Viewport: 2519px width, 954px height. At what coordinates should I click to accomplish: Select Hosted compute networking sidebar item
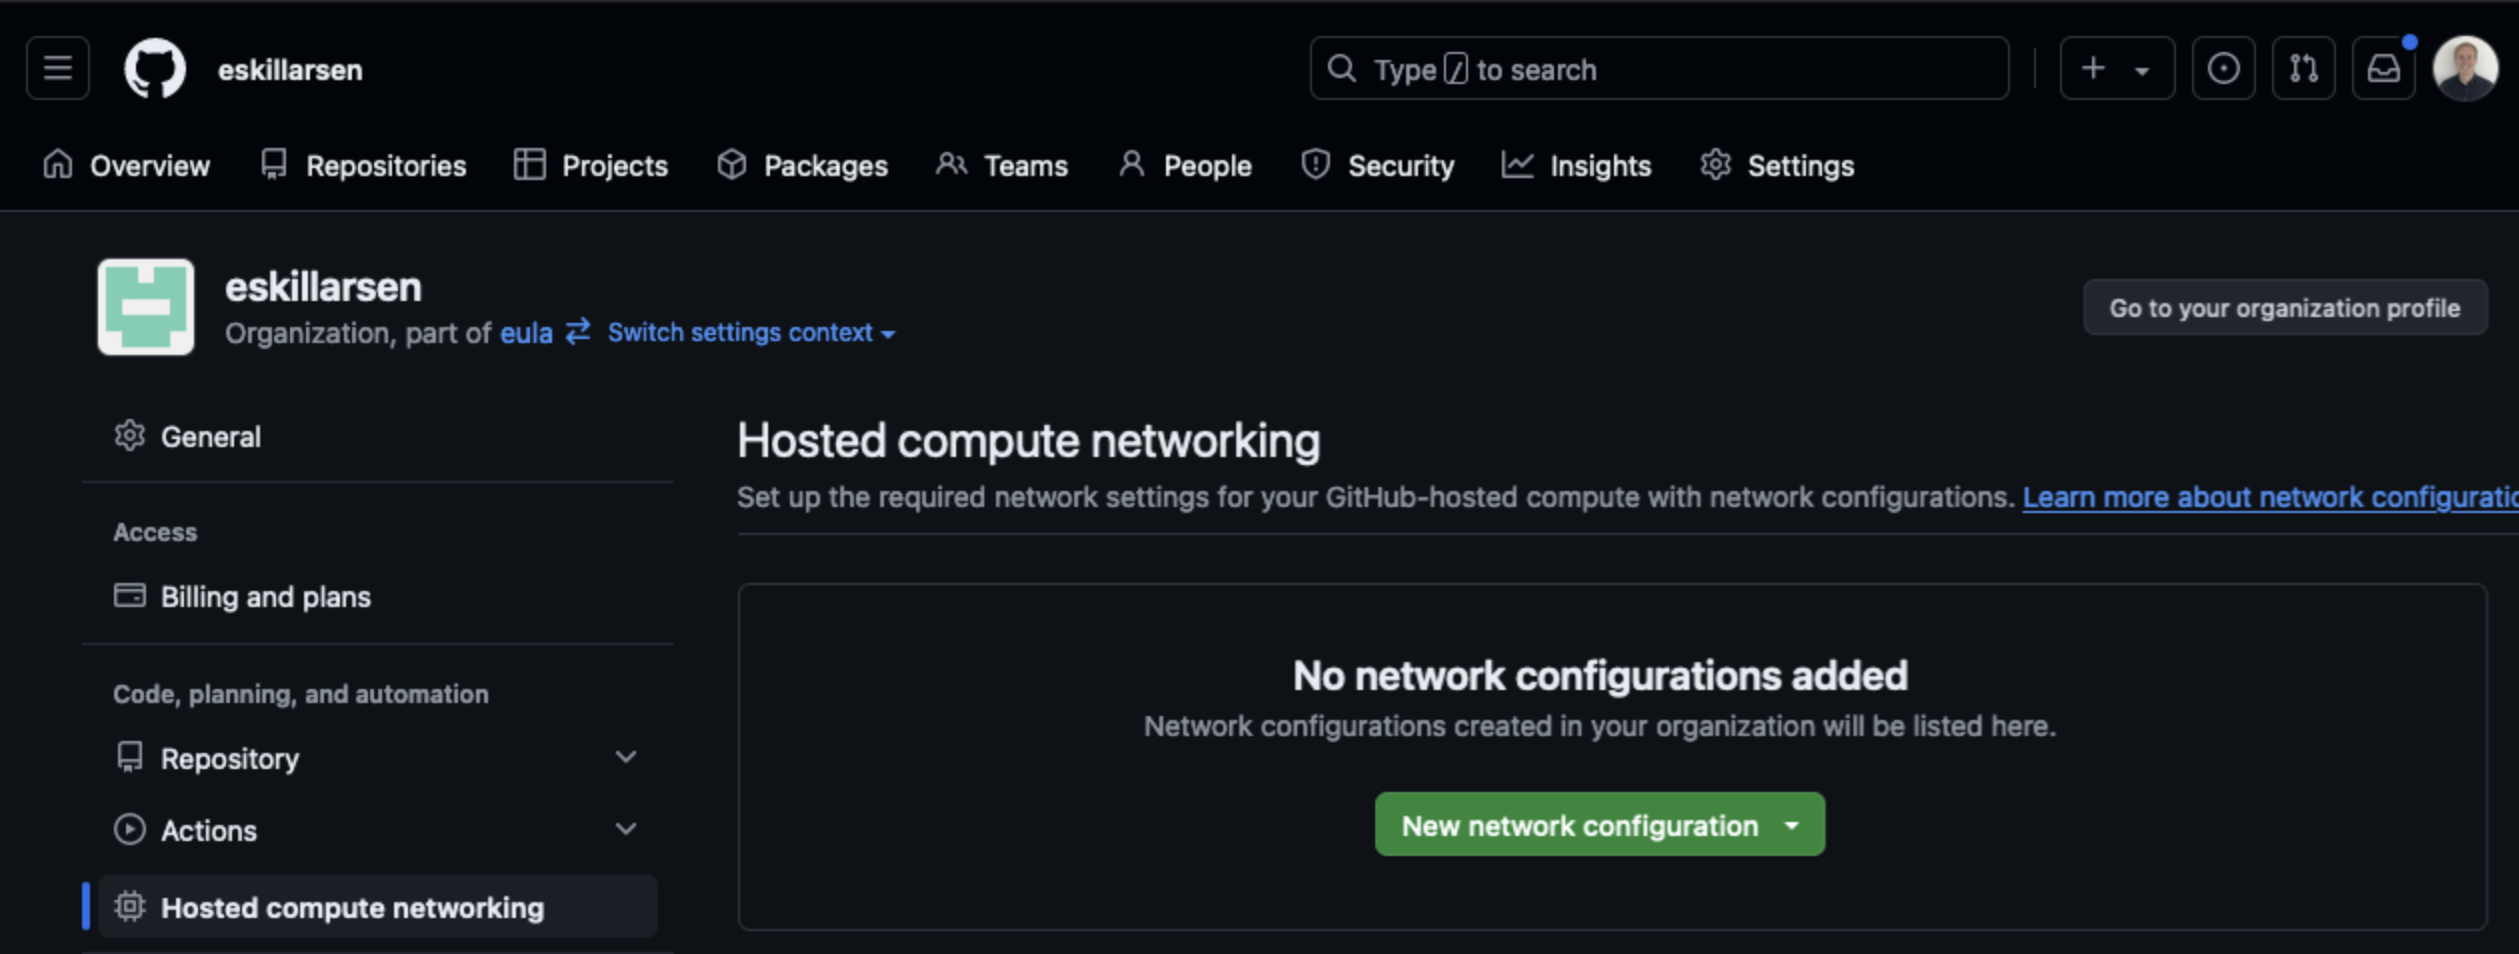click(x=377, y=908)
